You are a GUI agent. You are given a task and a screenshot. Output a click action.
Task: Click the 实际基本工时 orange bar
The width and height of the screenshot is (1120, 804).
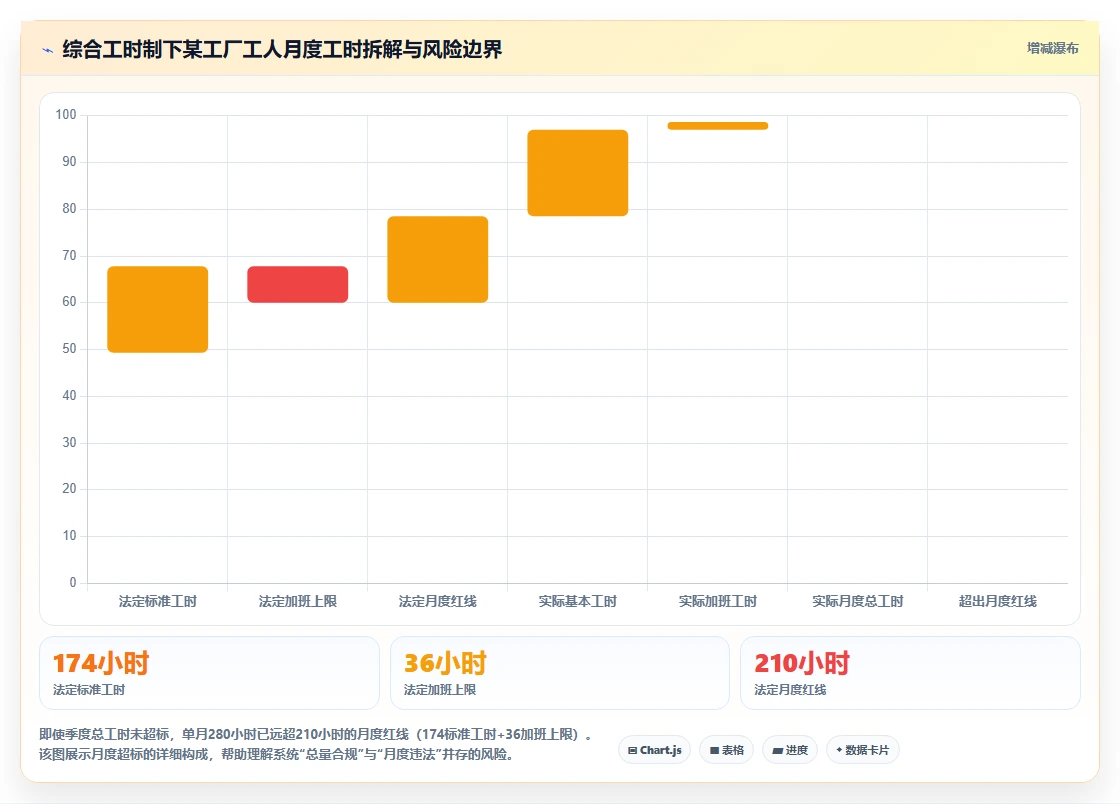coord(578,173)
